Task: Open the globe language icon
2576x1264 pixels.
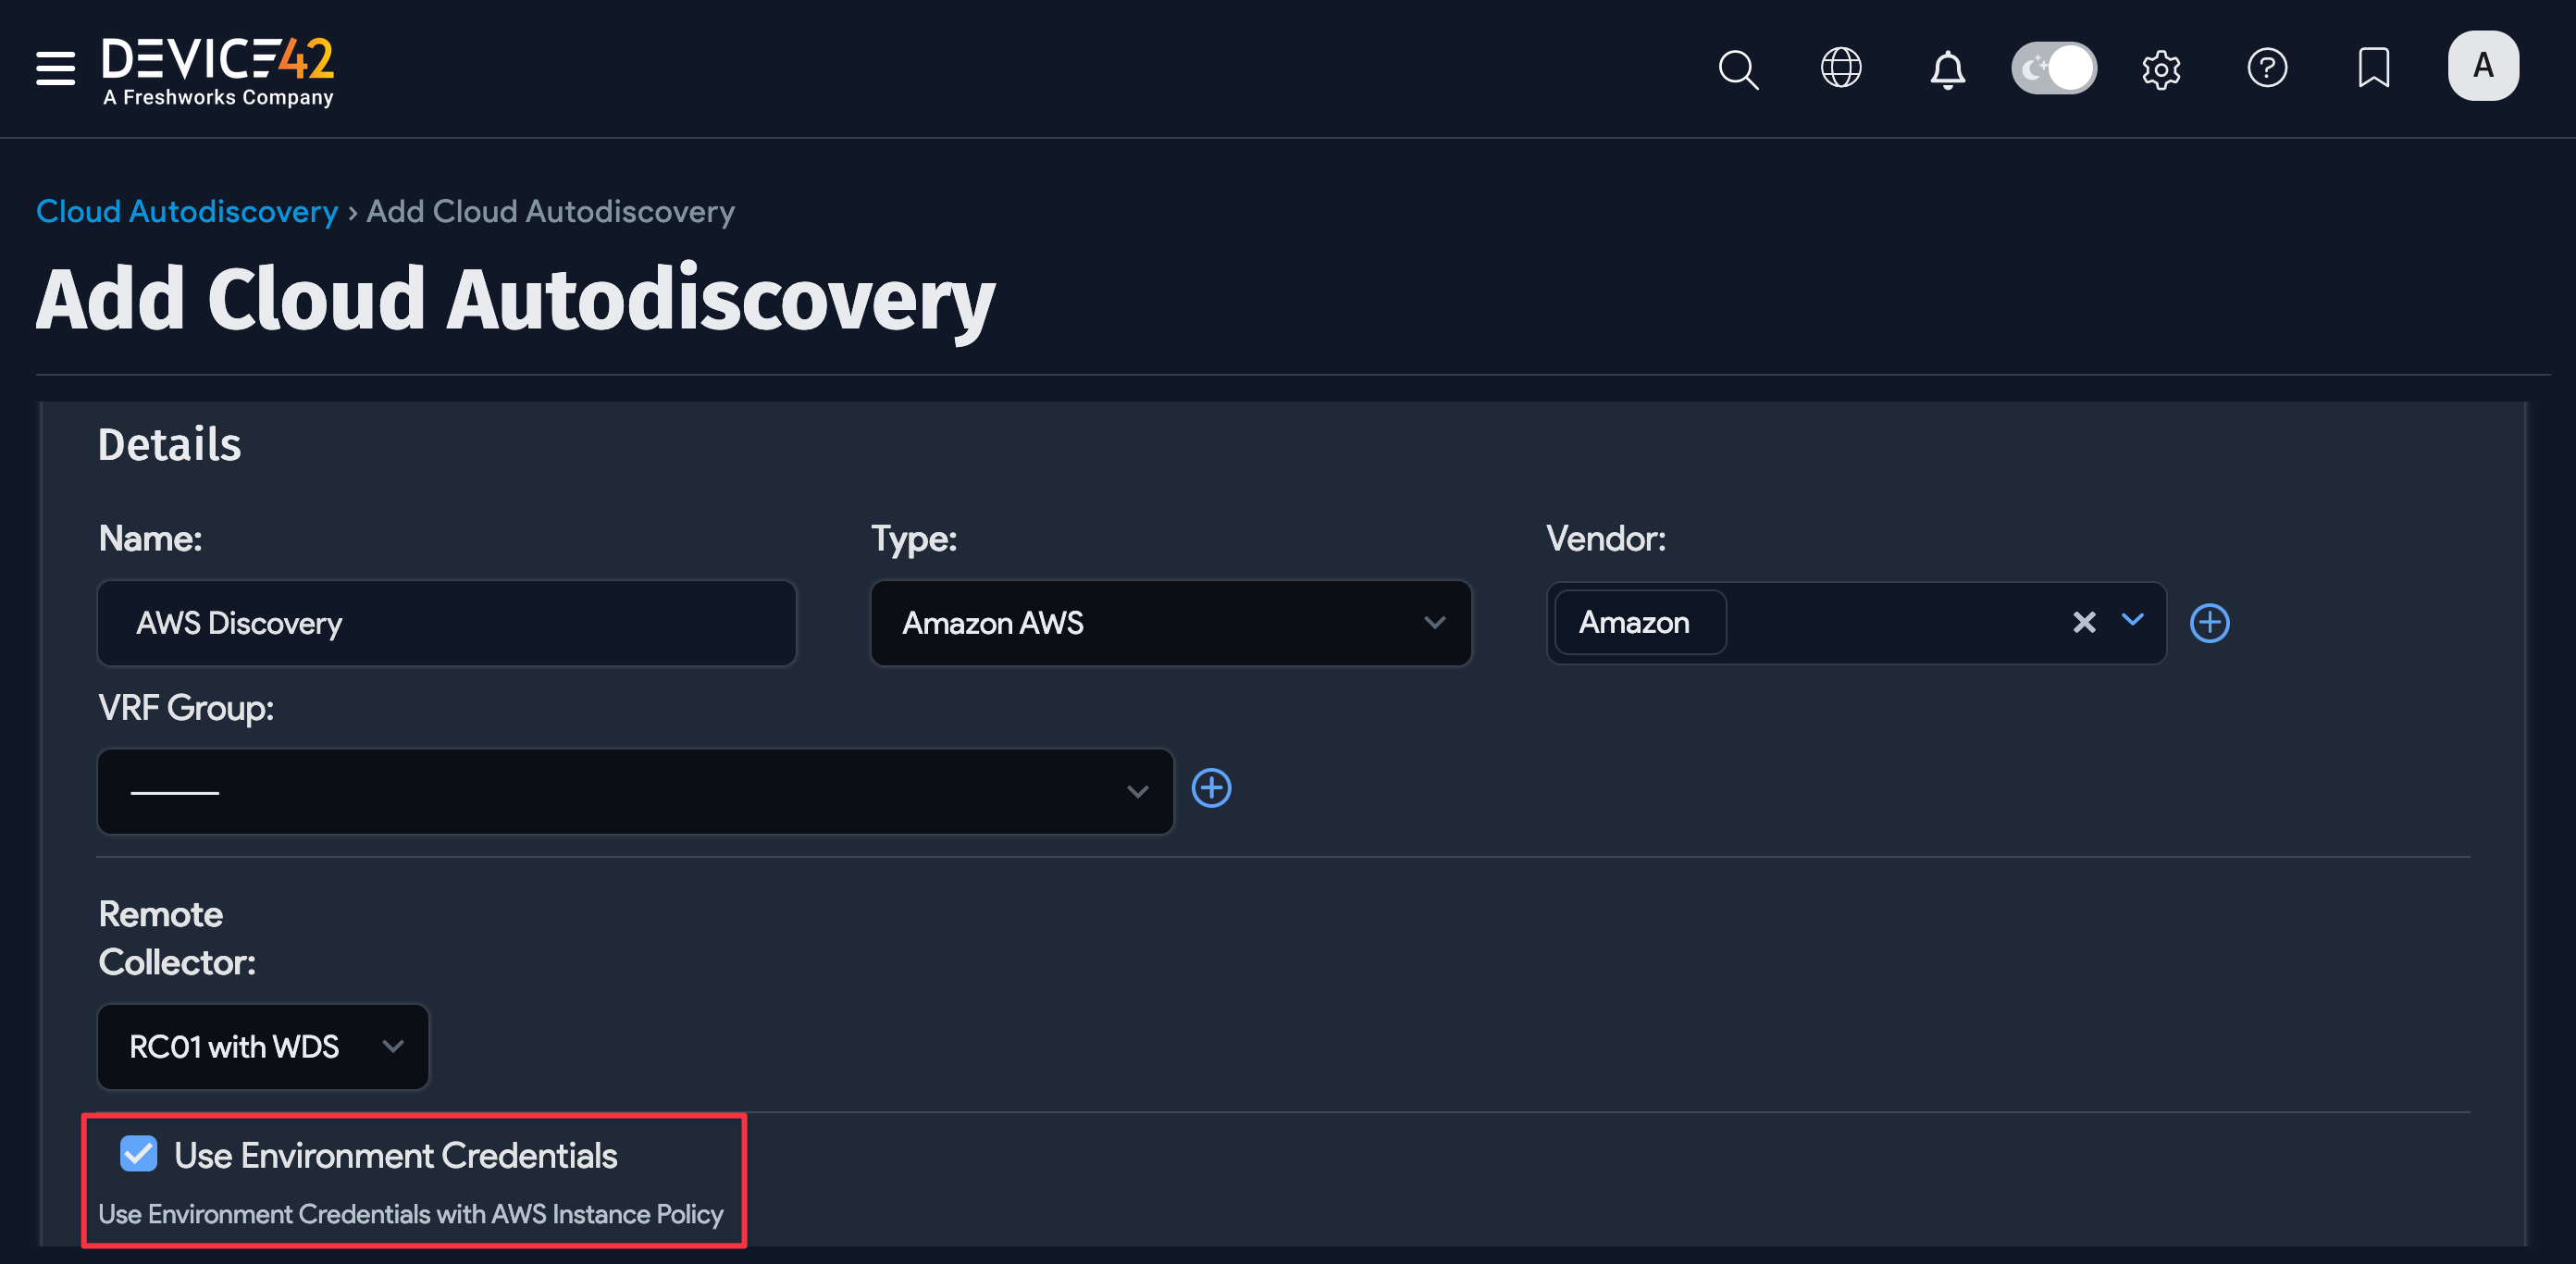Action: (x=1840, y=68)
